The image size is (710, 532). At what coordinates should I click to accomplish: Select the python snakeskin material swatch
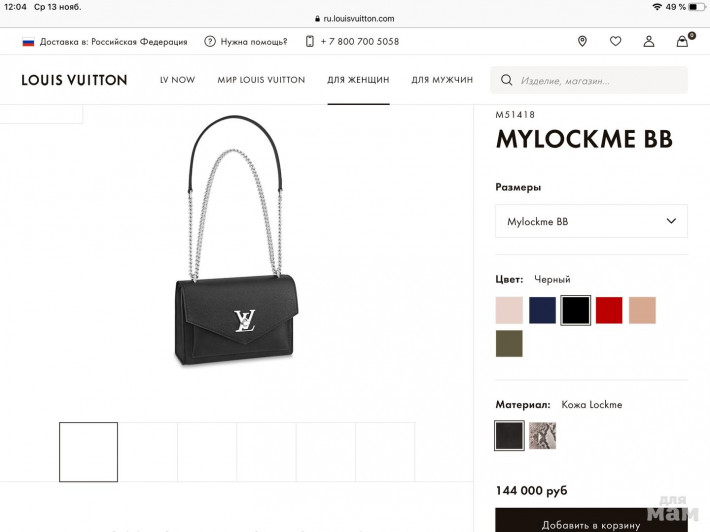(542, 436)
